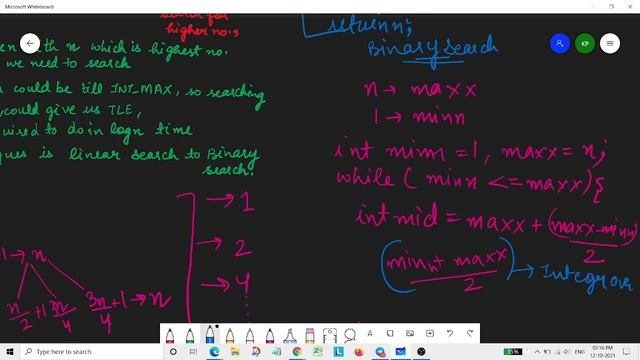Show hidden system tray icons
Image resolution: width=640 pixels, height=360 pixels.
click(537, 351)
